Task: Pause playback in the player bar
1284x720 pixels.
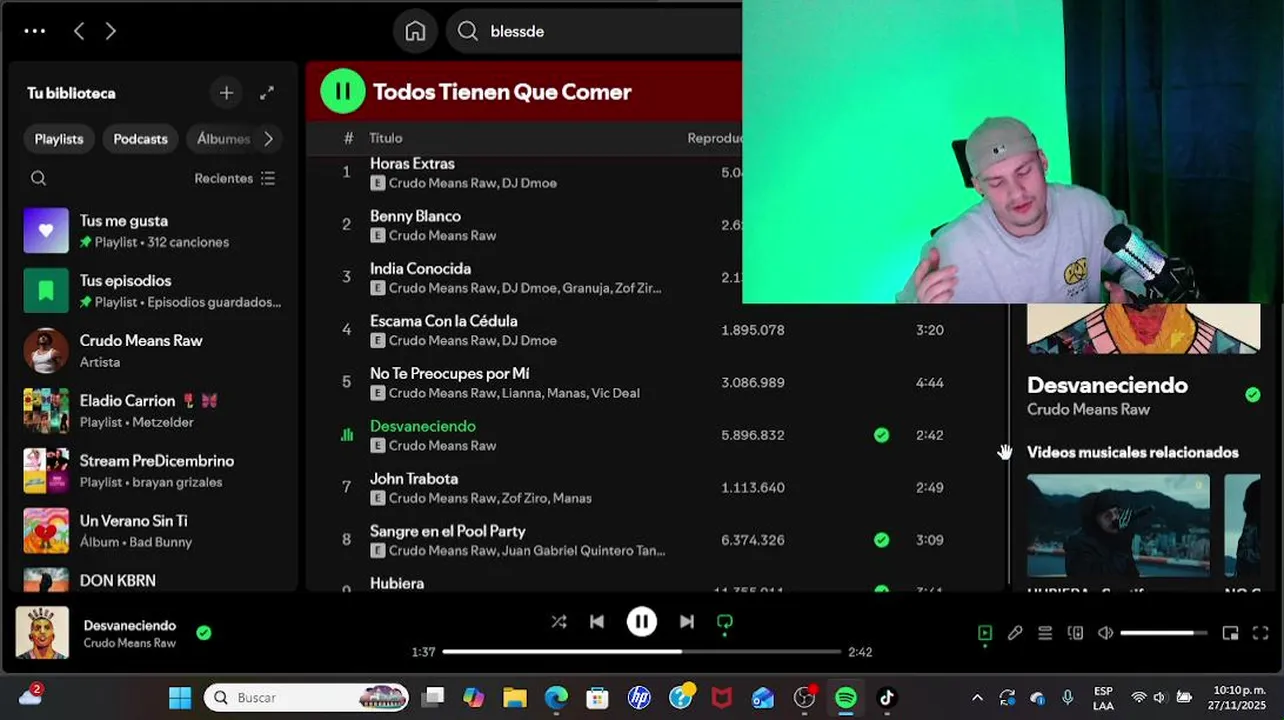Action: [642, 622]
